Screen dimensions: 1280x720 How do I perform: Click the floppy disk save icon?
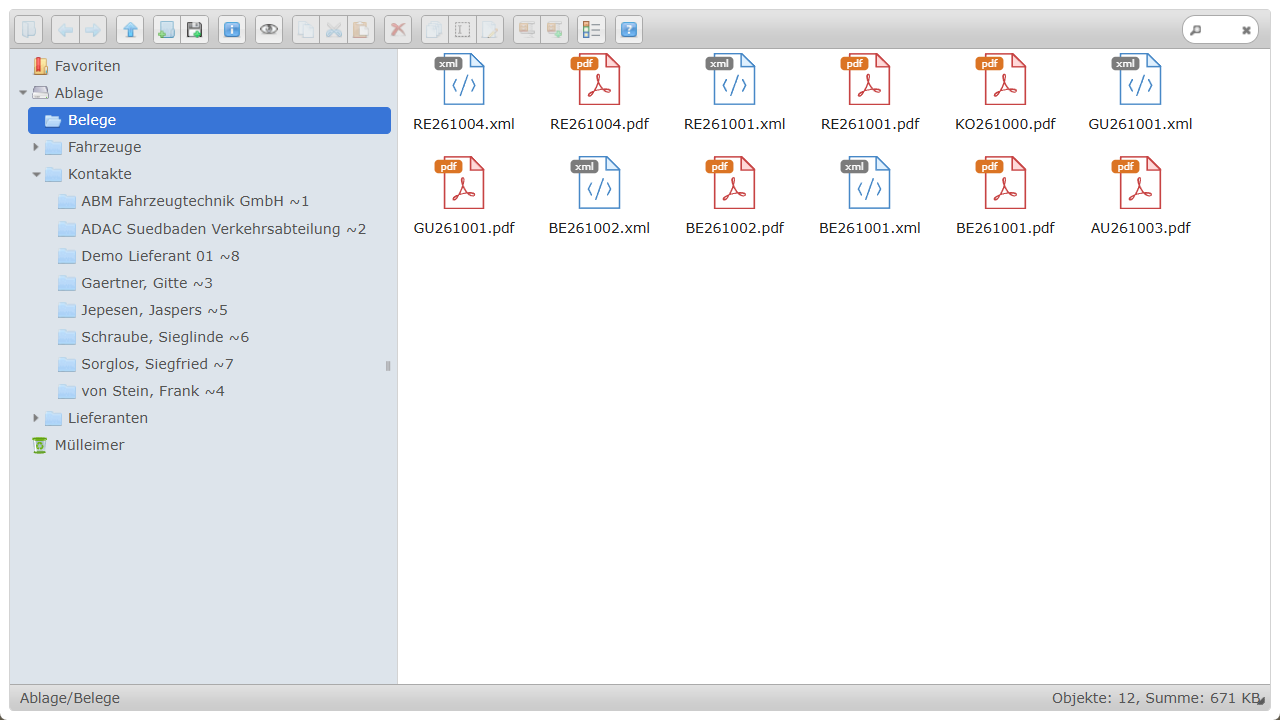[x=195, y=30]
